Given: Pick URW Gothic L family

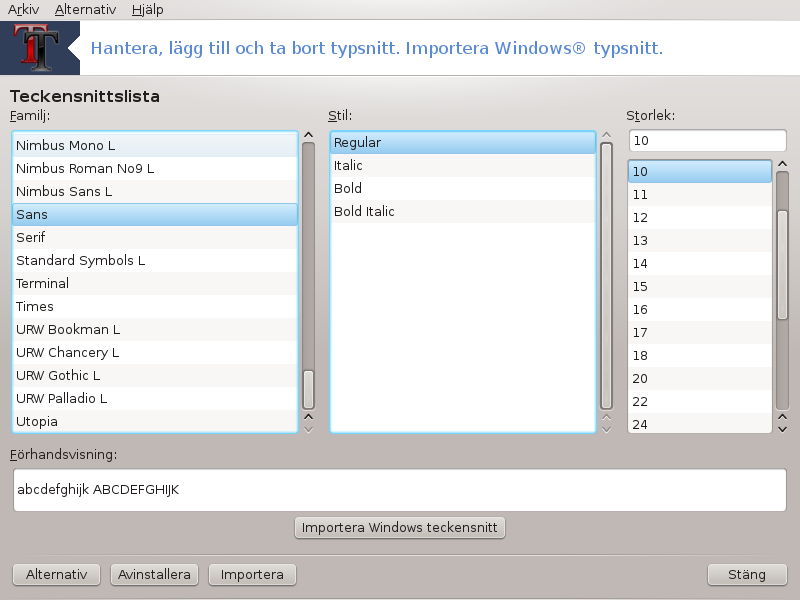Looking at the screenshot, I should click(x=155, y=376).
